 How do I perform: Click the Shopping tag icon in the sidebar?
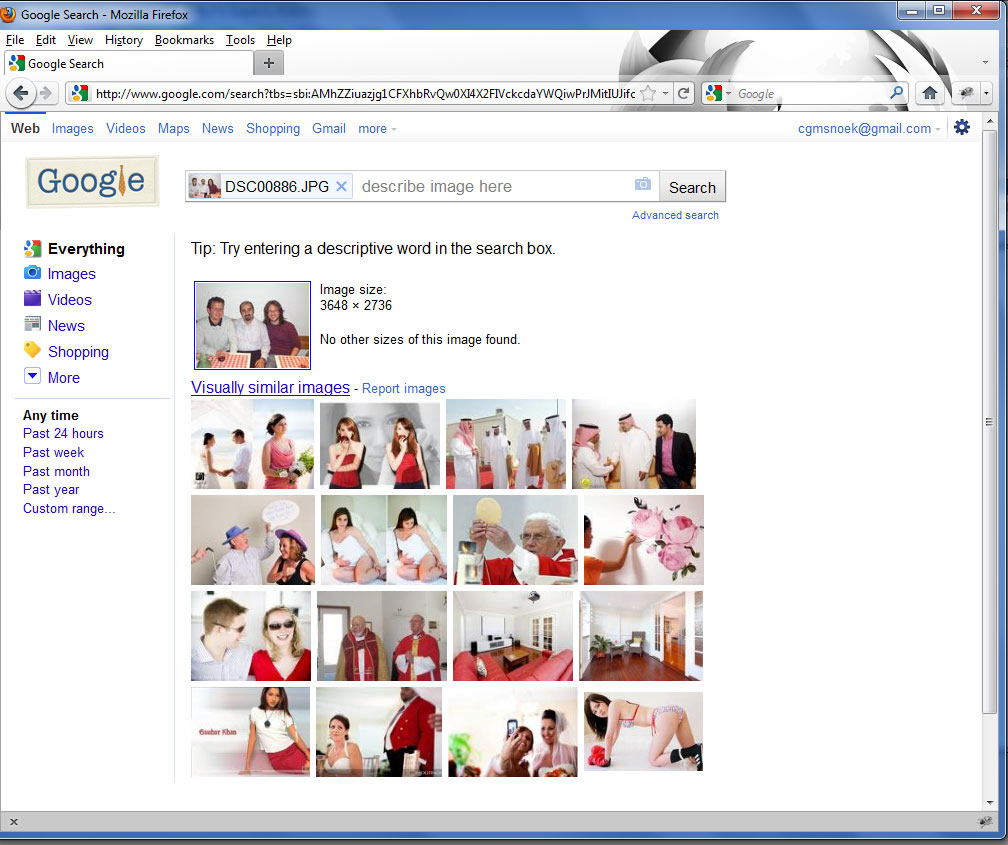pos(33,351)
